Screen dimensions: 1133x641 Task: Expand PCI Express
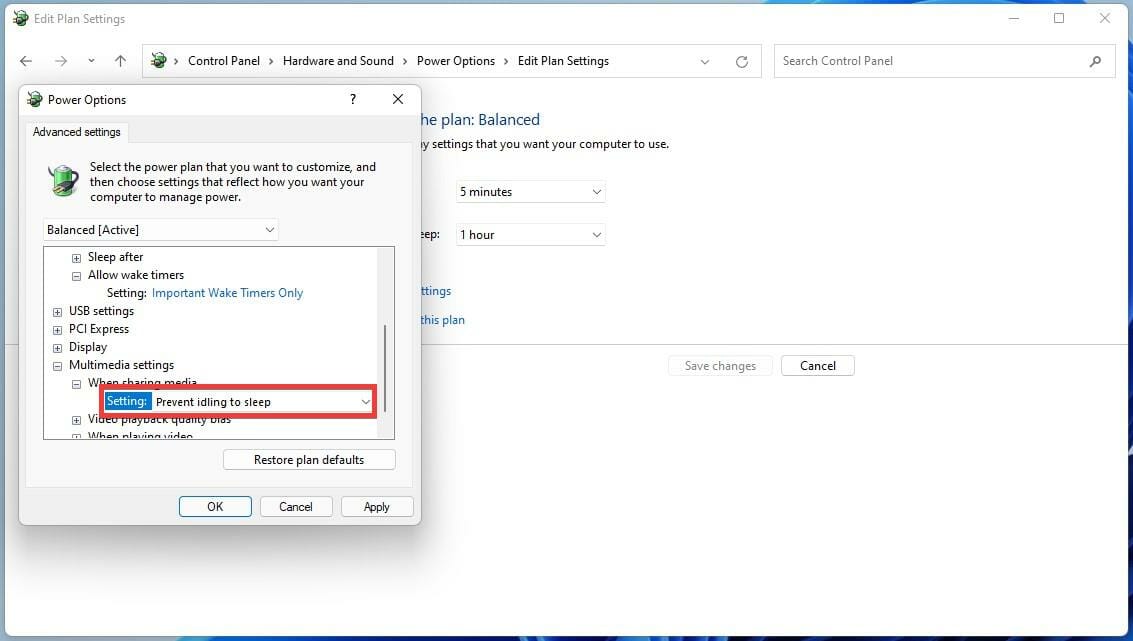(x=57, y=329)
